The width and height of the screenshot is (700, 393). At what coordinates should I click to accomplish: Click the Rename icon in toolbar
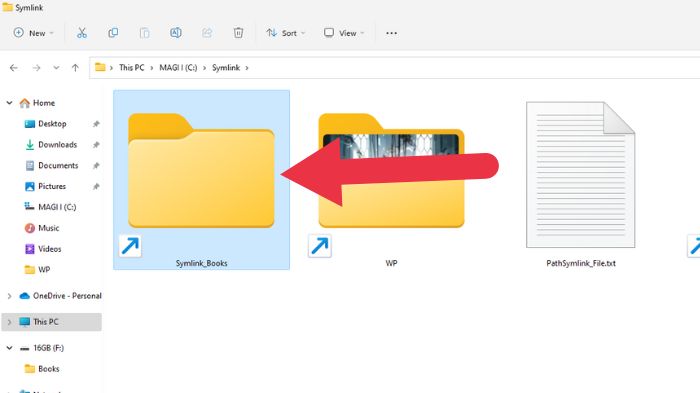[175, 33]
